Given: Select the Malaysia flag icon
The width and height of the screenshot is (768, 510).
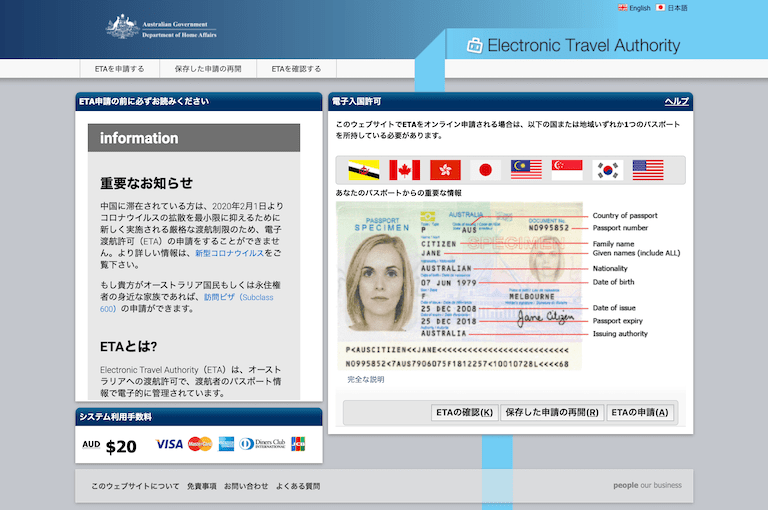Looking at the screenshot, I should tap(526, 170).
